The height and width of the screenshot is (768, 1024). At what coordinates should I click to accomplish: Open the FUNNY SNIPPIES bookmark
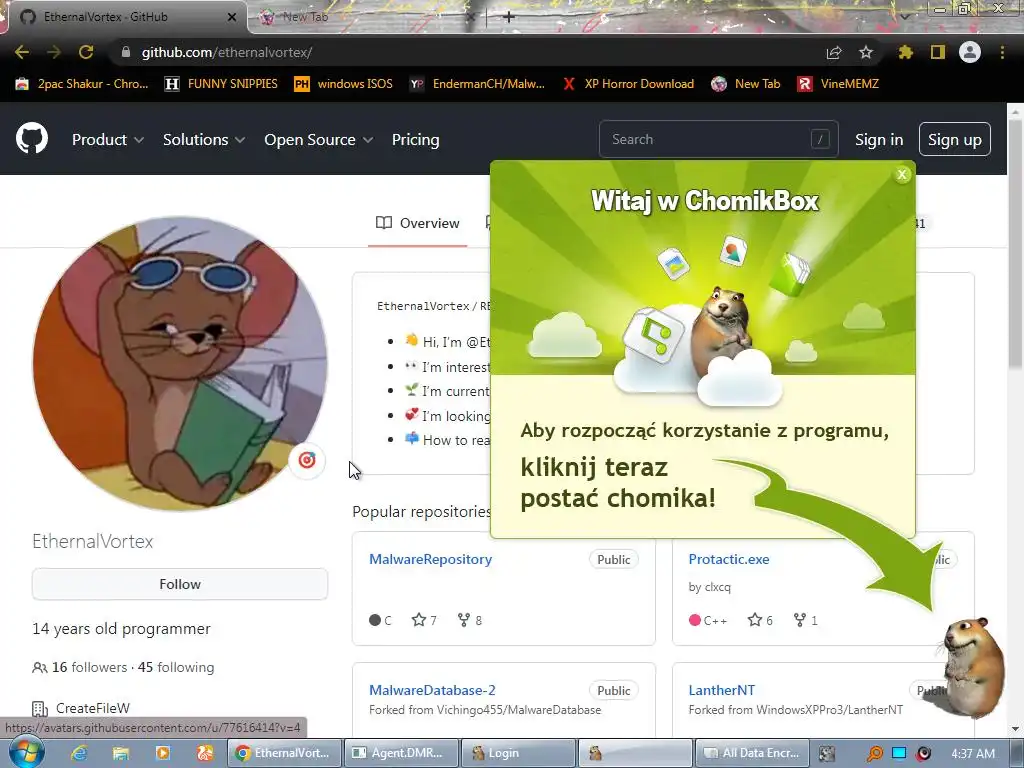(x=221, y=84)
